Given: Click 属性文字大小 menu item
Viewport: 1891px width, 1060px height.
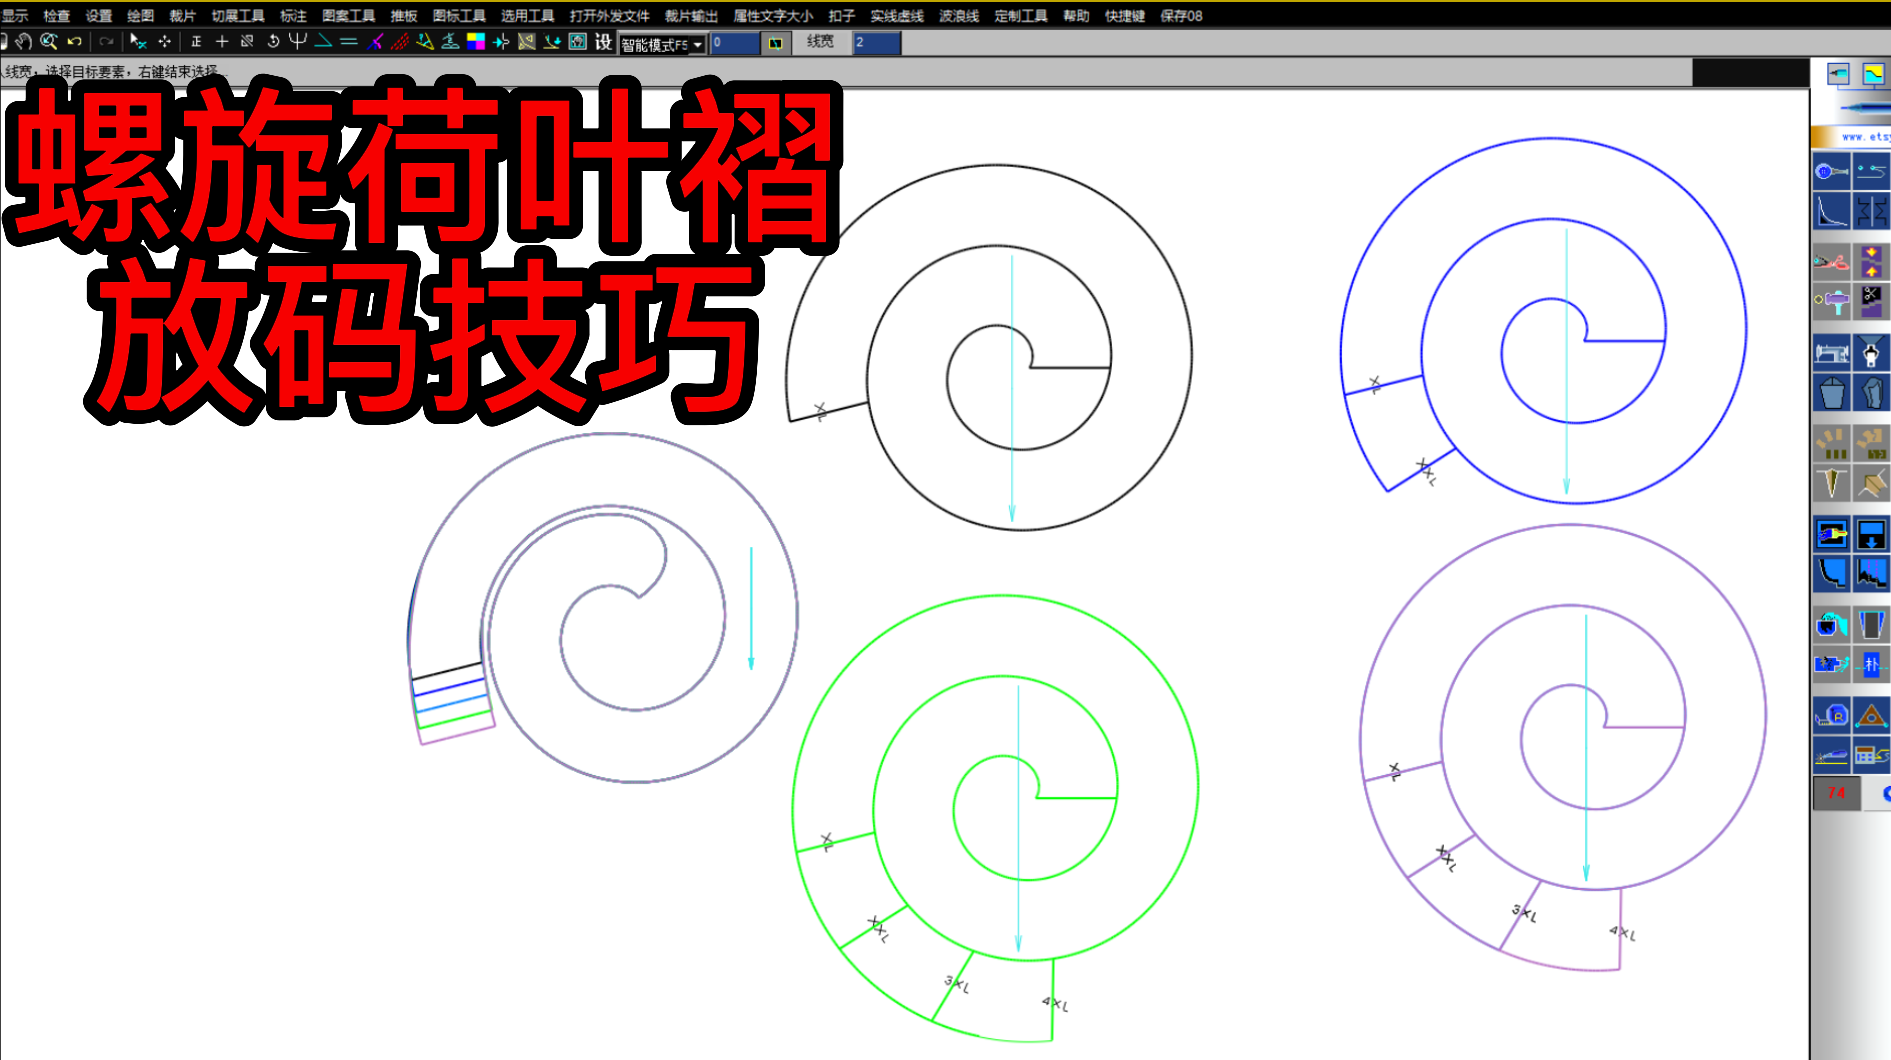Looking at the screenshot, I should click(773, 15).
